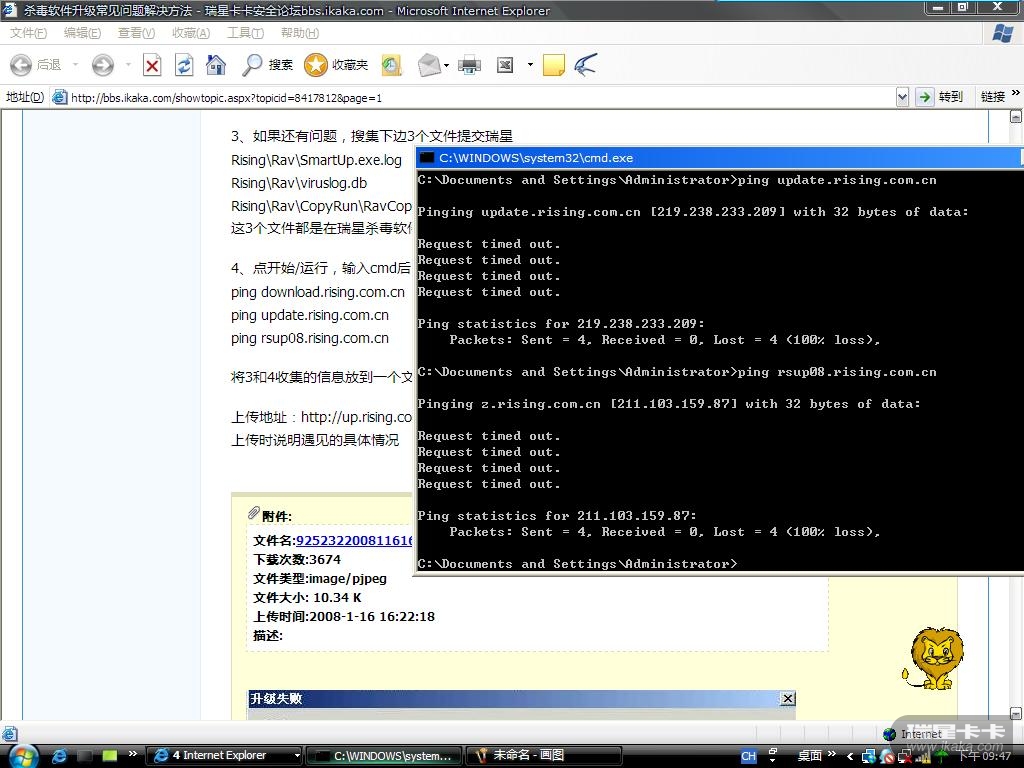The height and width of the screenshot is (768, 1024).
Task: Click the taskbar clock 下午 09:47
Action: pos(984,756)
